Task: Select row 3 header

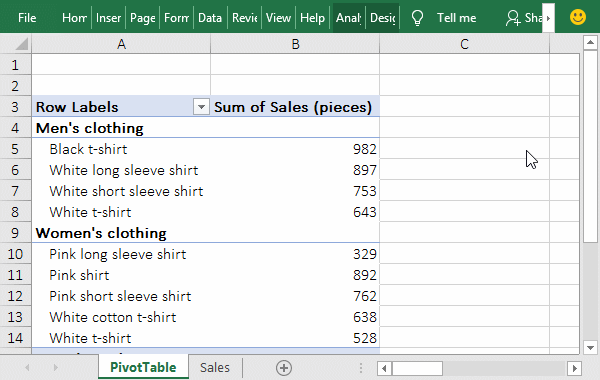Action: pos(15,107)
